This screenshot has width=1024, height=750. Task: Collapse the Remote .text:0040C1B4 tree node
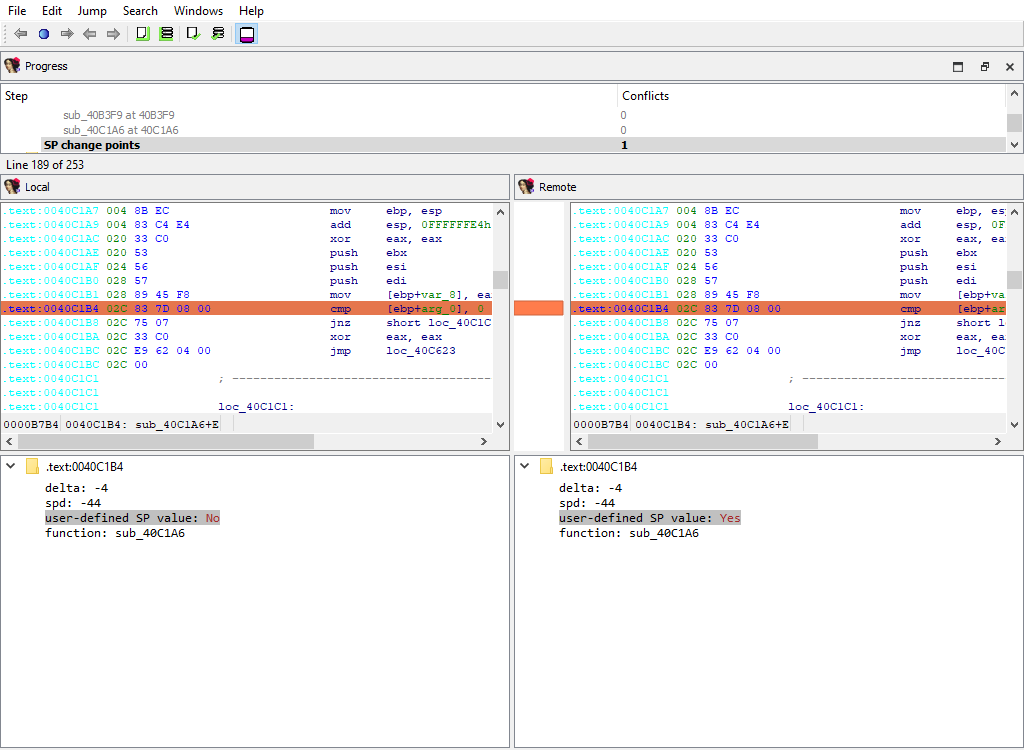(x=524, y=467)
